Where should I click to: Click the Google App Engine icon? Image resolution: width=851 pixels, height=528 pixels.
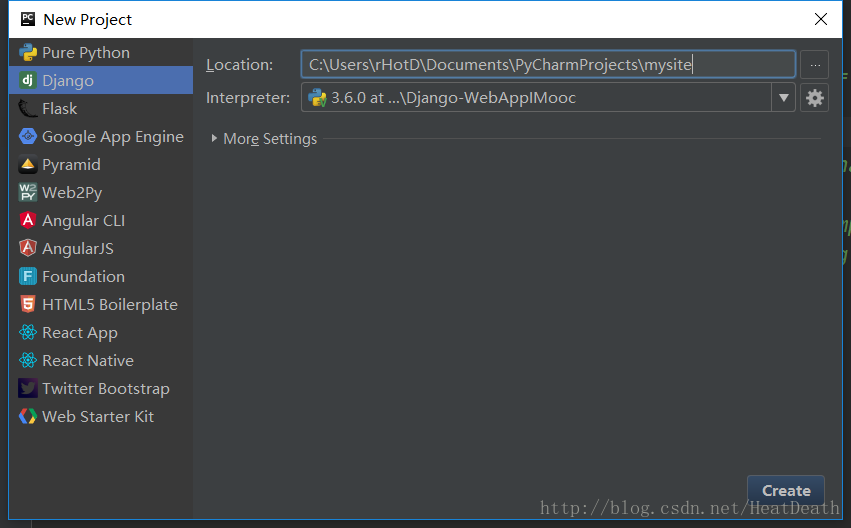click(x=28, y=136)
